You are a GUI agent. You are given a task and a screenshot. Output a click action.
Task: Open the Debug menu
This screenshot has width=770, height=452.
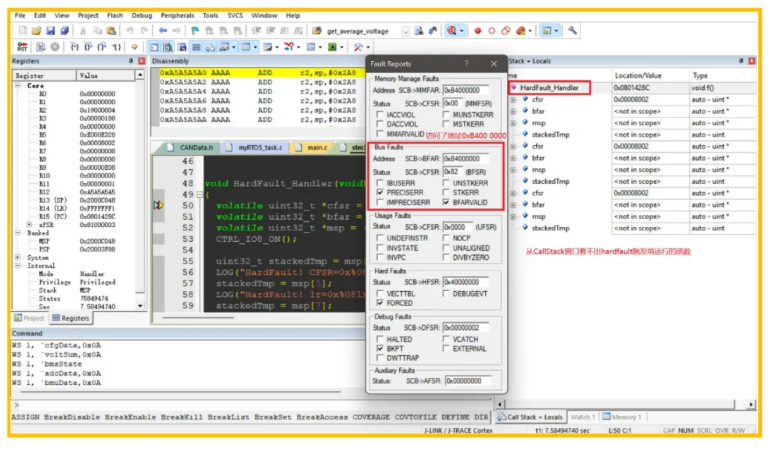[142, 16]
